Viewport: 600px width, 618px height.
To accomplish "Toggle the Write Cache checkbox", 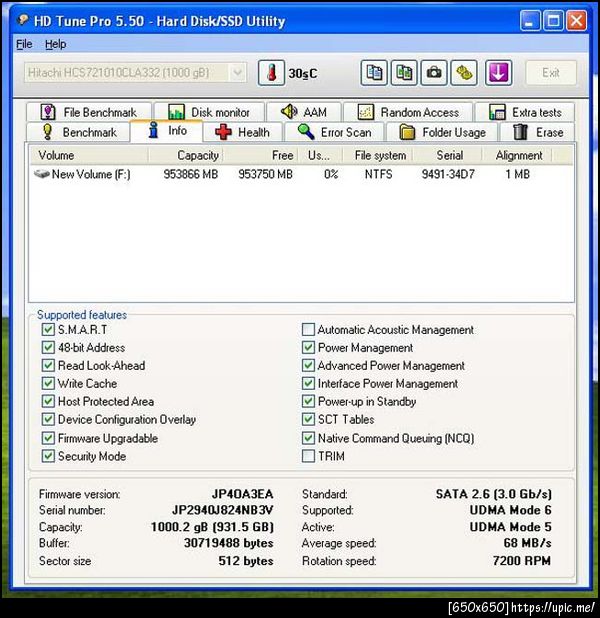I will [x=48, y=383].
